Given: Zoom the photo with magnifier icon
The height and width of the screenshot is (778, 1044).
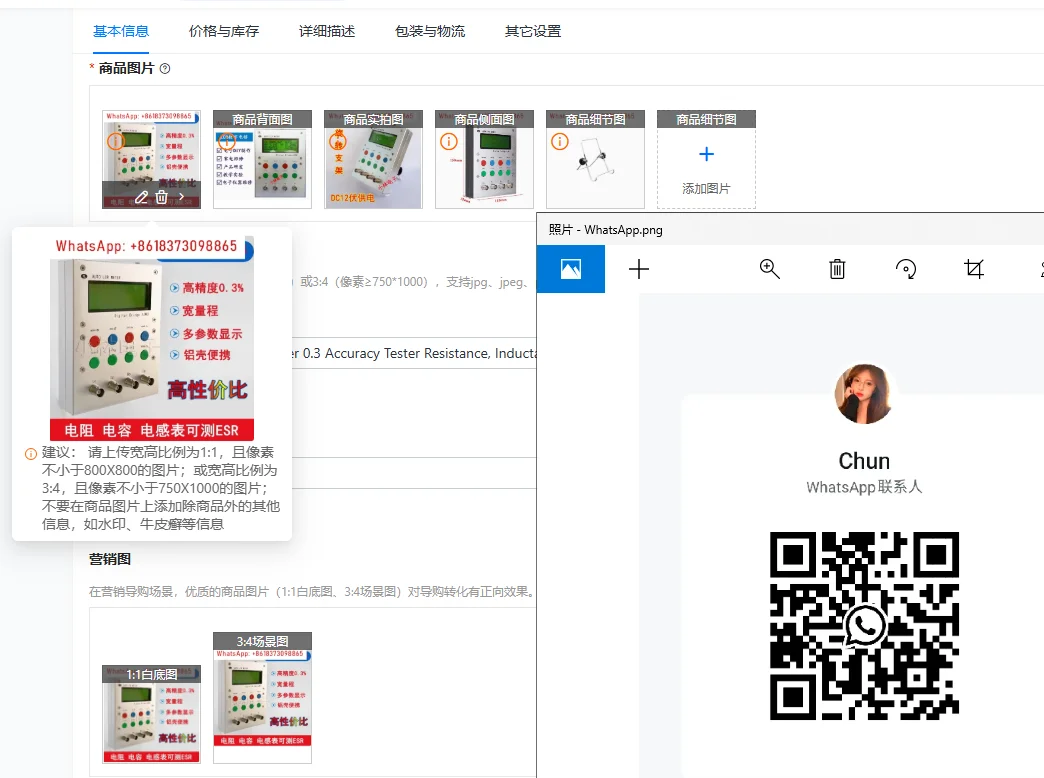Looking at the screenshot, I should (x=770, y=269).
